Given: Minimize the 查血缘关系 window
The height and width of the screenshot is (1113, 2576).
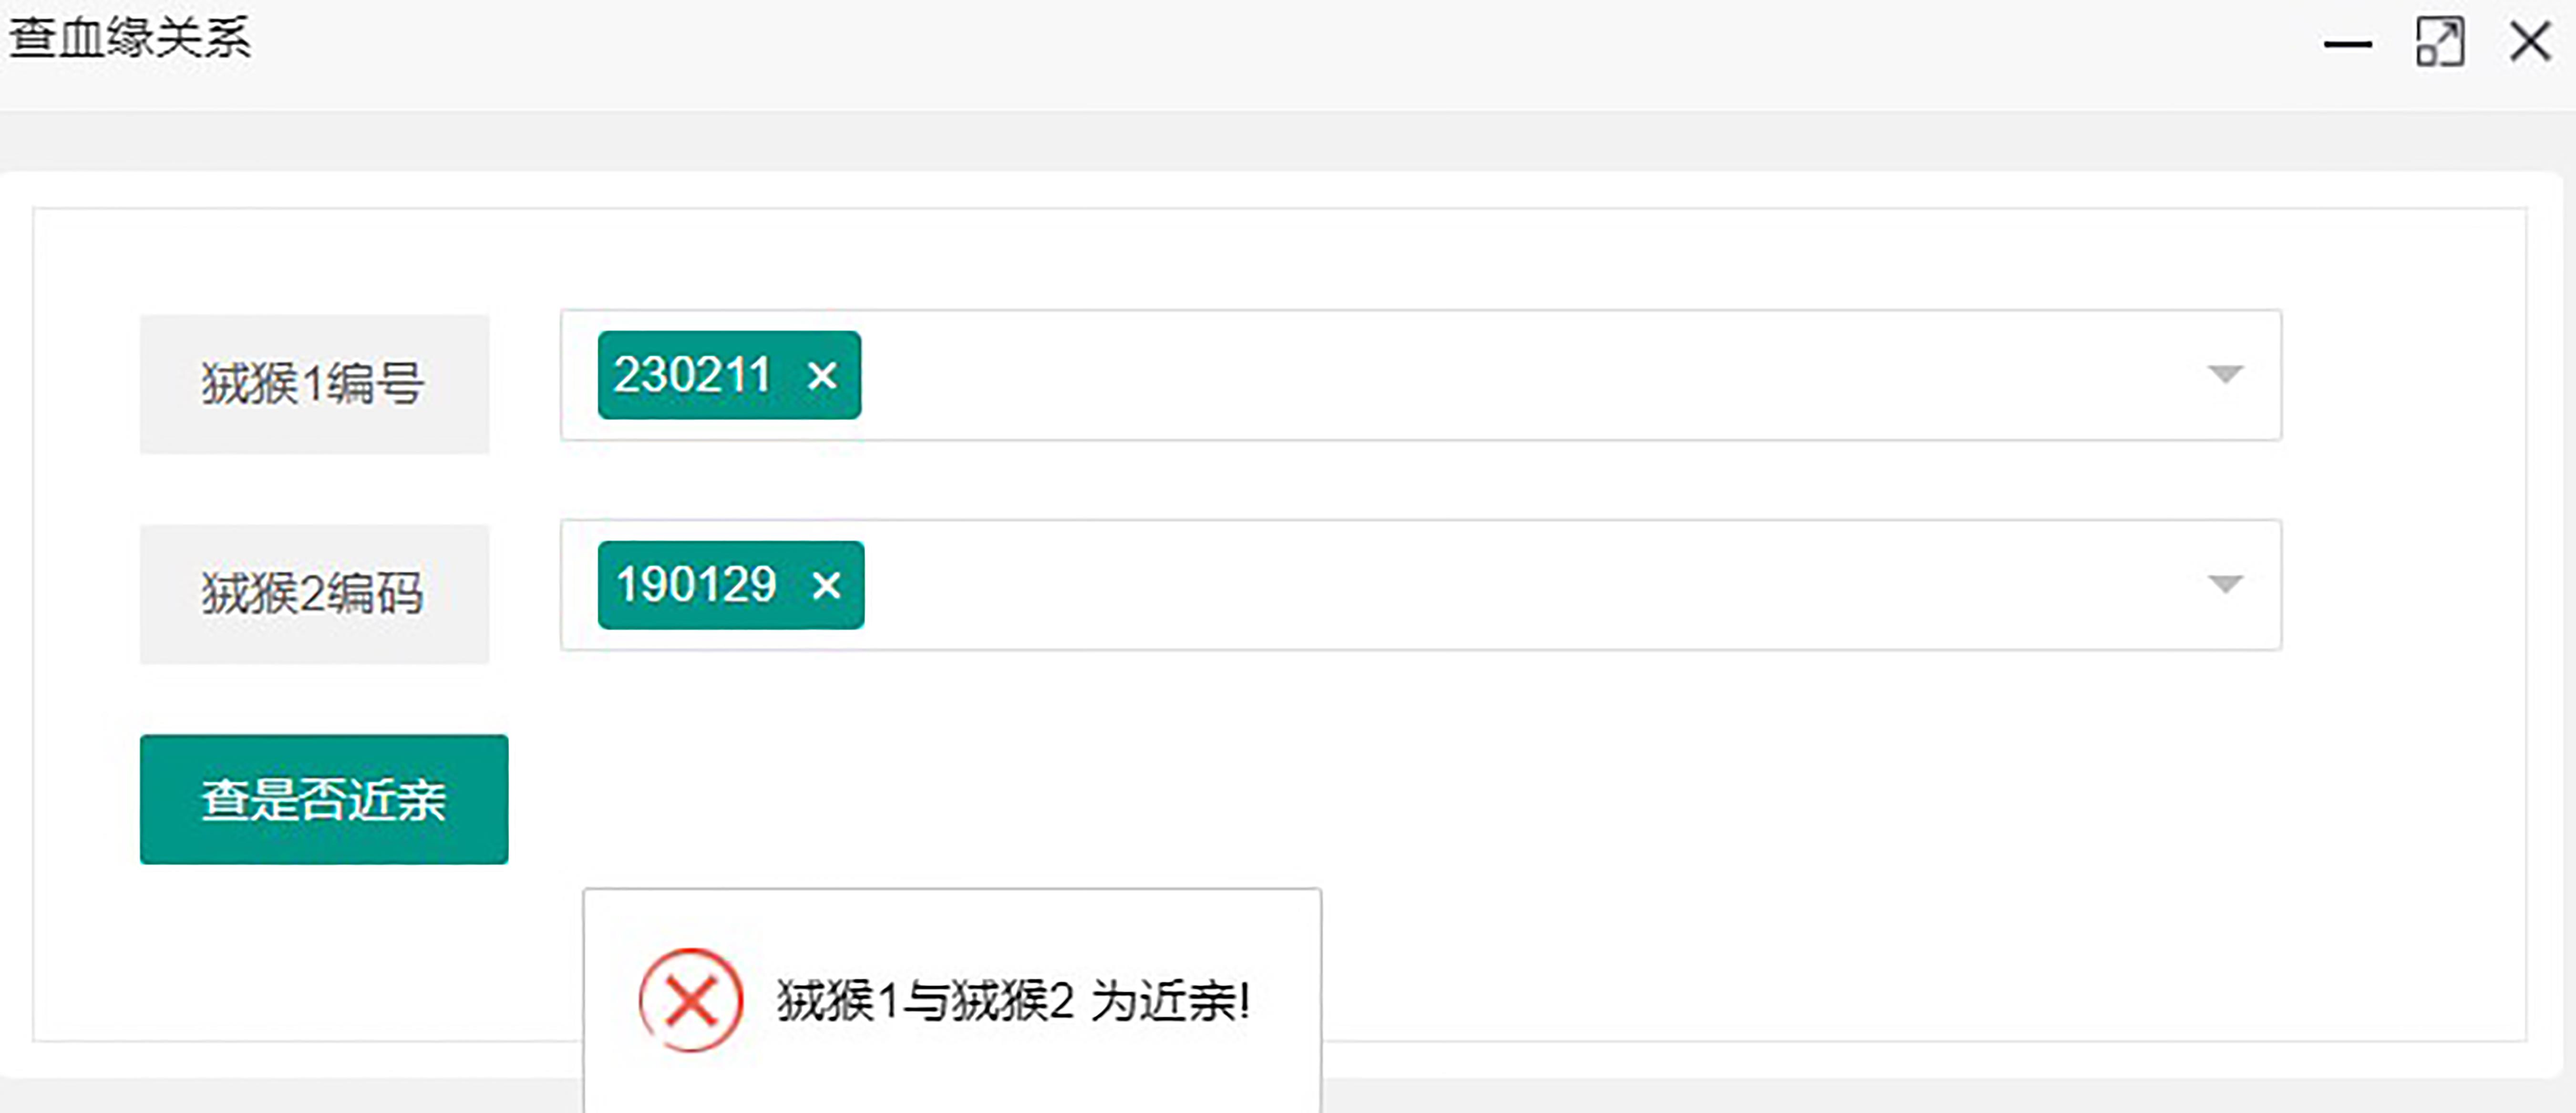Looking at the screenshot, I should pos(2347,44).
